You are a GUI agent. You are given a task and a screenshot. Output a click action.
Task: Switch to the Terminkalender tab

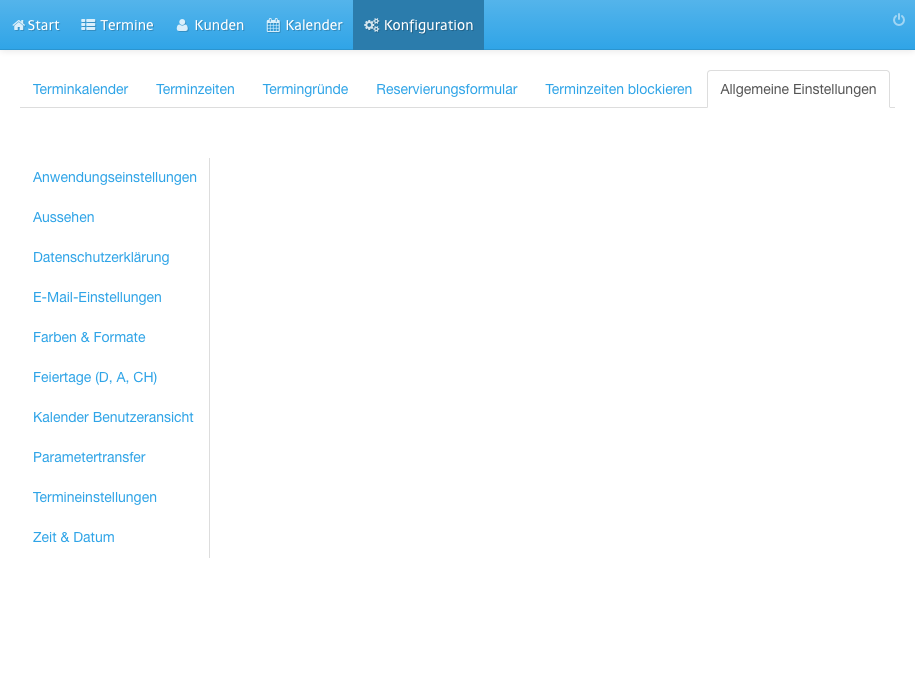81,89
